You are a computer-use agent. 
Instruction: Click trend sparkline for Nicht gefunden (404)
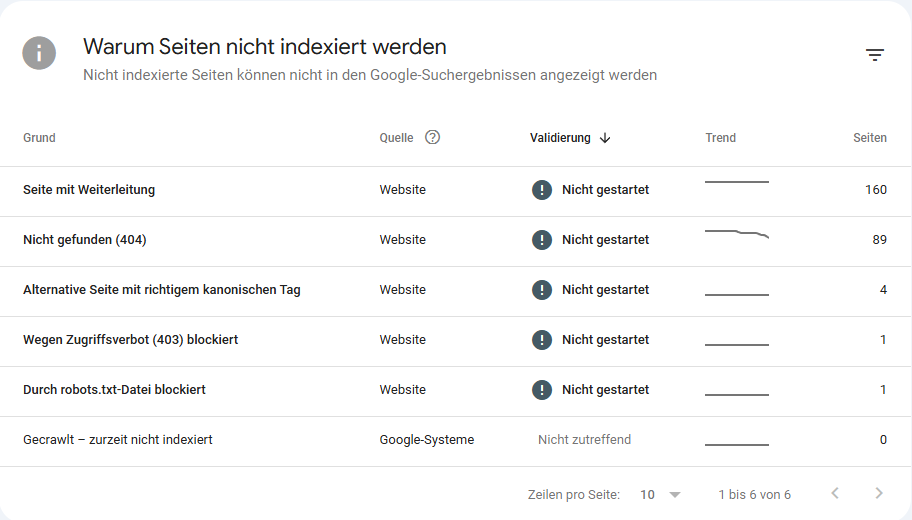pos(737,234)
